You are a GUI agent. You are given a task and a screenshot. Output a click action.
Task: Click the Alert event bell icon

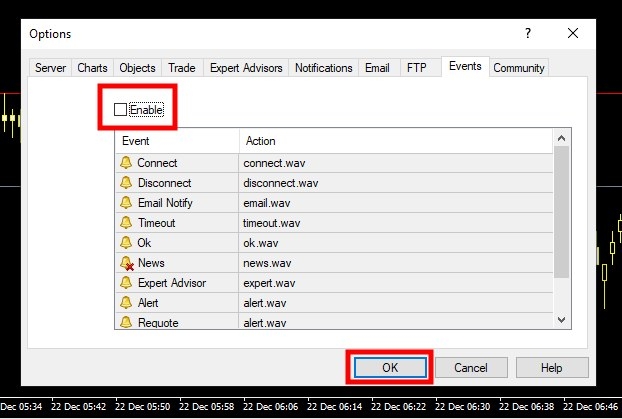pos(126,303)
